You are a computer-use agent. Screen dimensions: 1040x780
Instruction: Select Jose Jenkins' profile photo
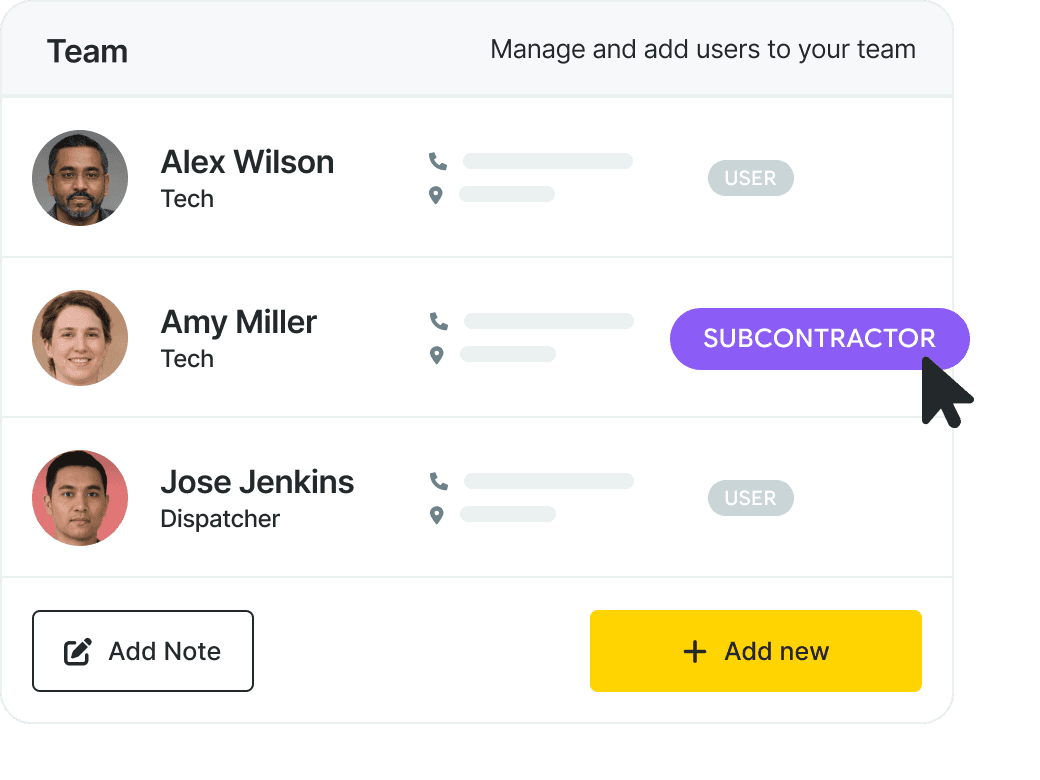80,497
